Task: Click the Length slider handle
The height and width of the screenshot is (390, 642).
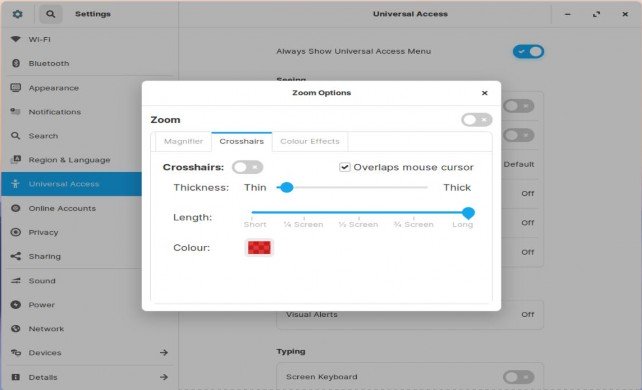Action: 468,212
